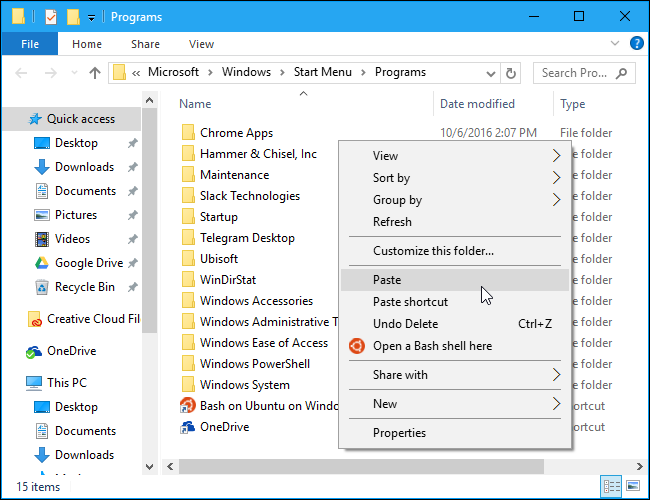Click the blue File button

pos(29,44)
